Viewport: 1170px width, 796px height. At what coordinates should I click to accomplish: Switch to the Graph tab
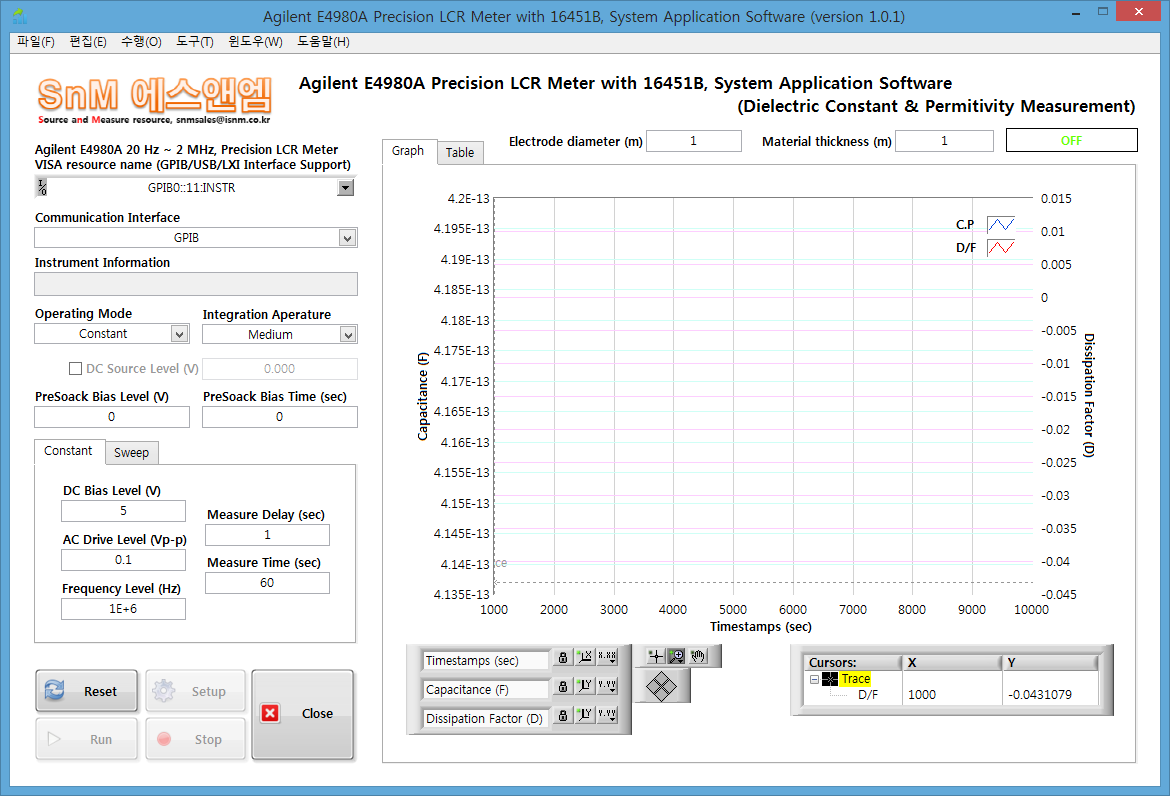pos(408,151)
